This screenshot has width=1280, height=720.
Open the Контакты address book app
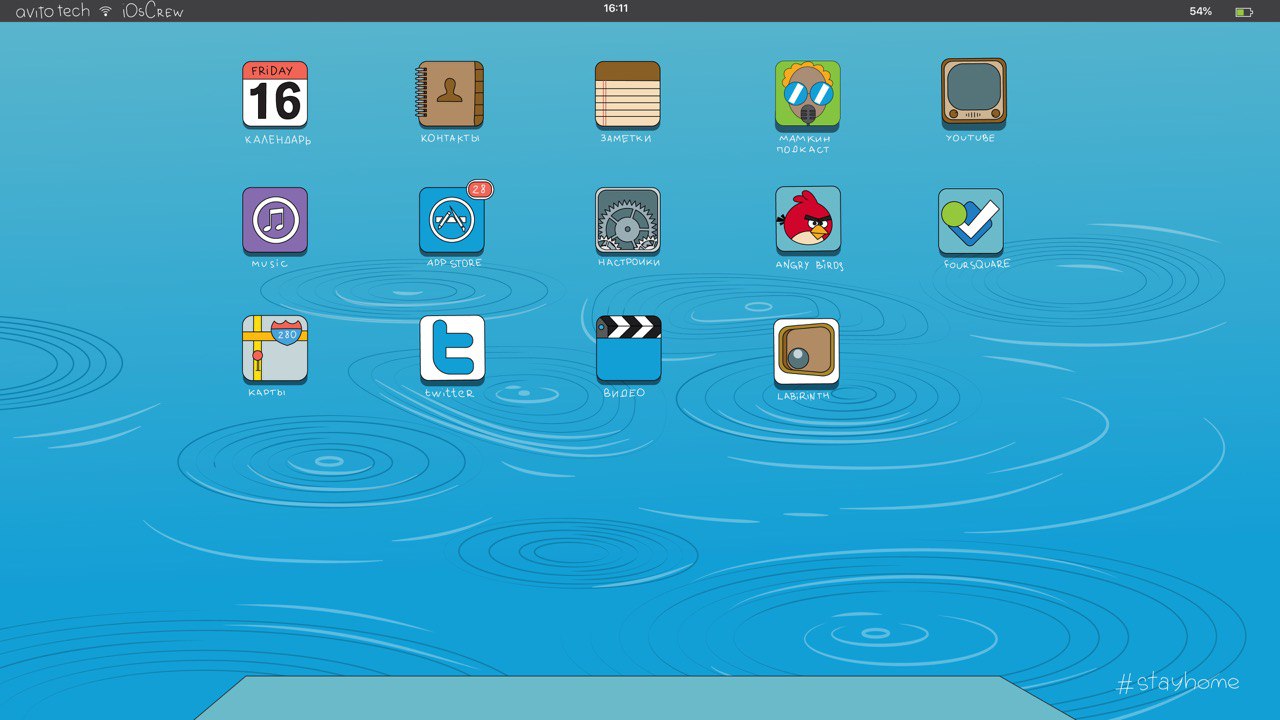coord(451,95)
